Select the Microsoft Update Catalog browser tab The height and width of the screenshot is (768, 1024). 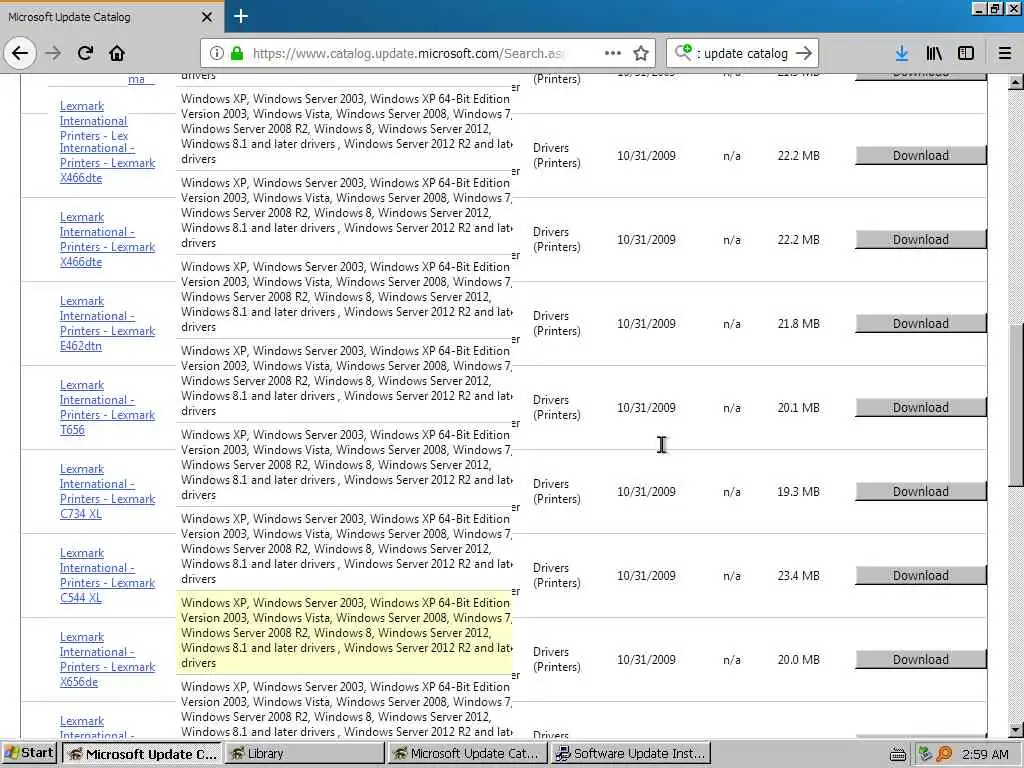click(112, 17)
